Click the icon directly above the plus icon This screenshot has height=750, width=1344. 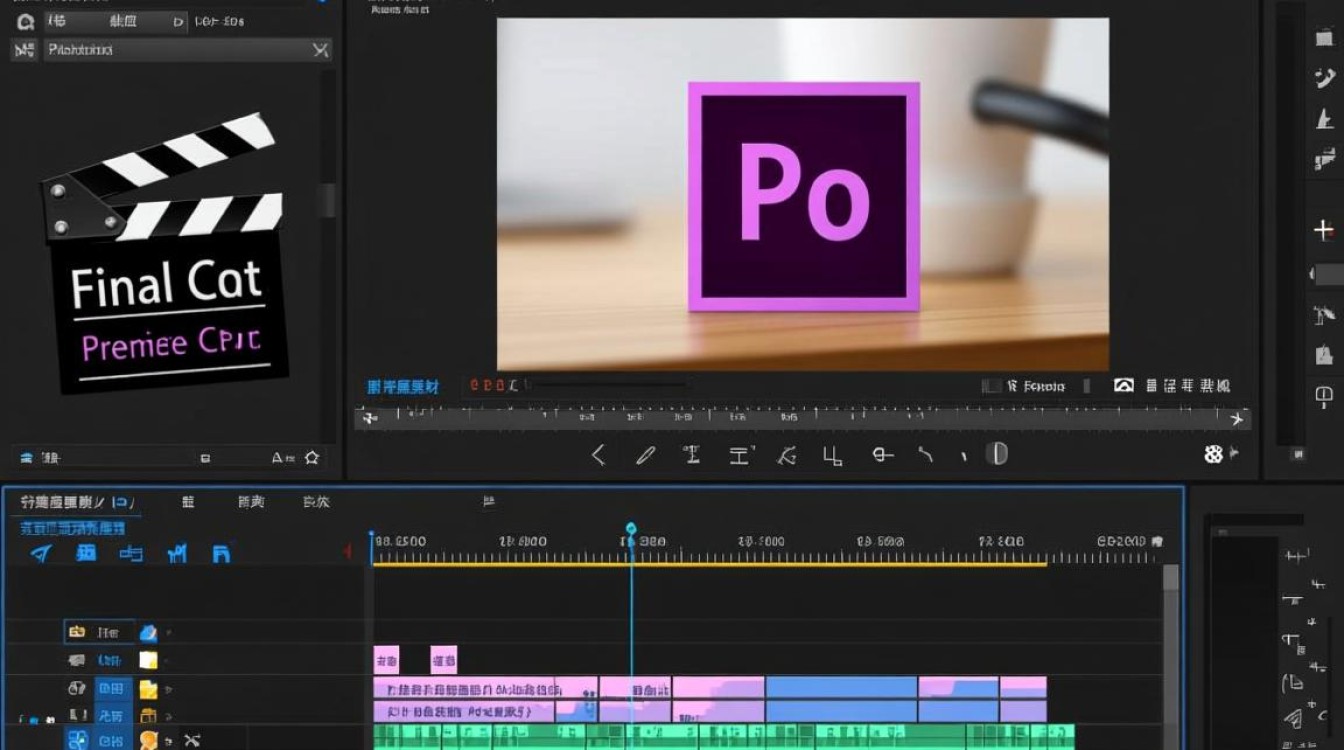pos(1325,158)
